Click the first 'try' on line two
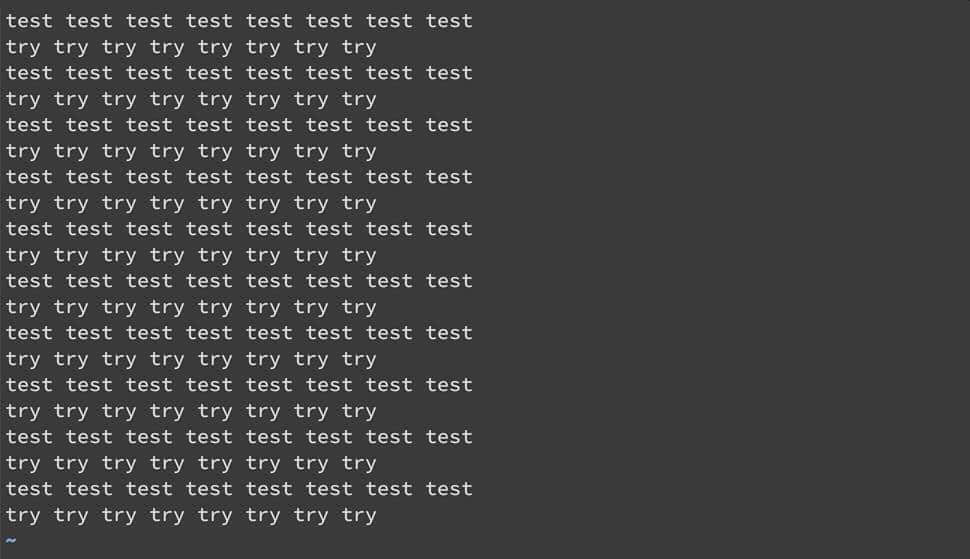Viewport: 970px width, 559px height. pyautogui.click(x=23, y=47)
